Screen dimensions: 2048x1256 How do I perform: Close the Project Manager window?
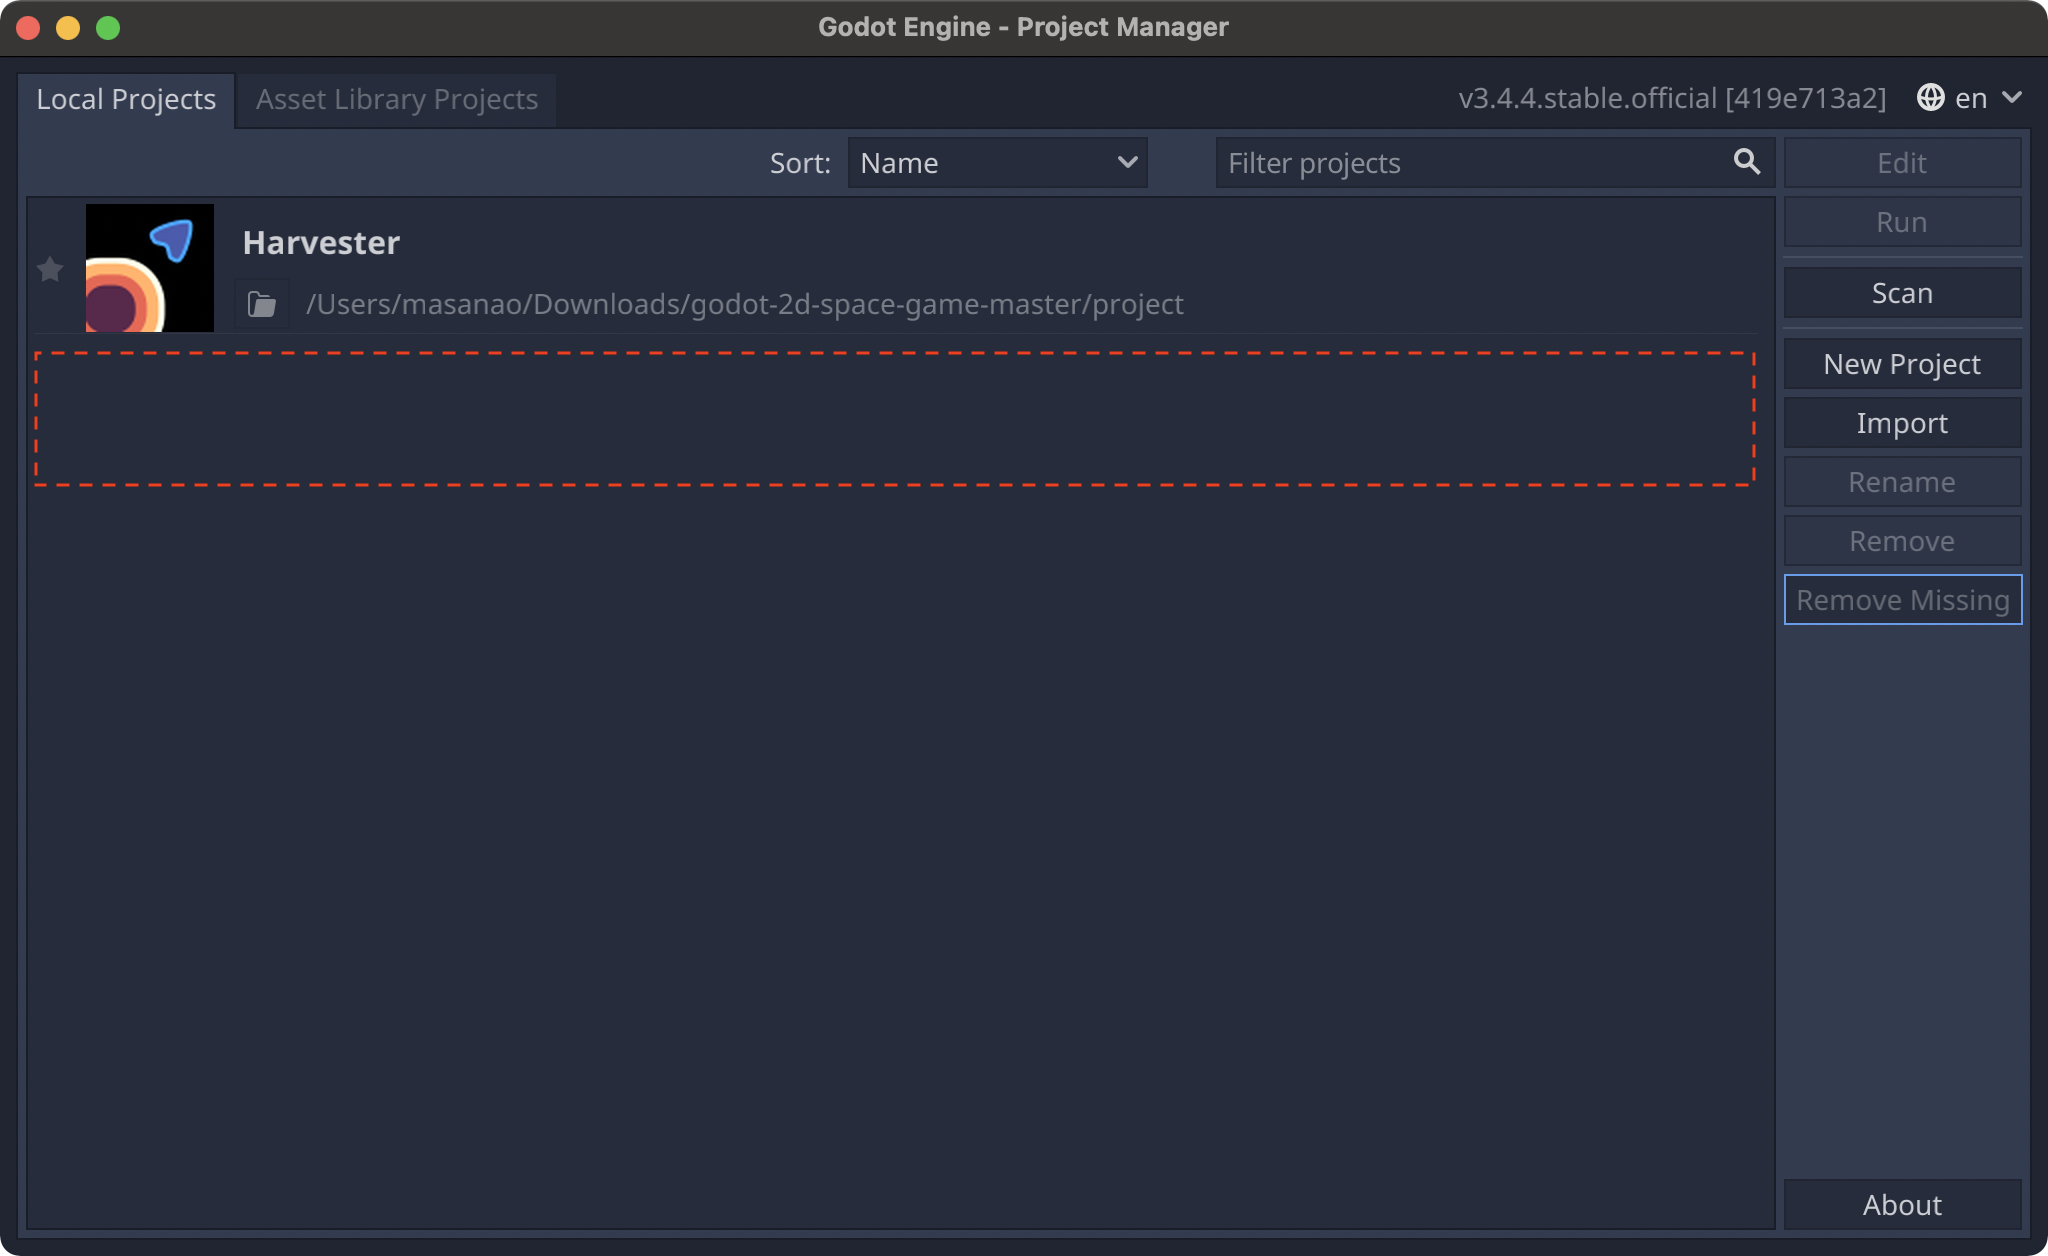pos(28,28)
